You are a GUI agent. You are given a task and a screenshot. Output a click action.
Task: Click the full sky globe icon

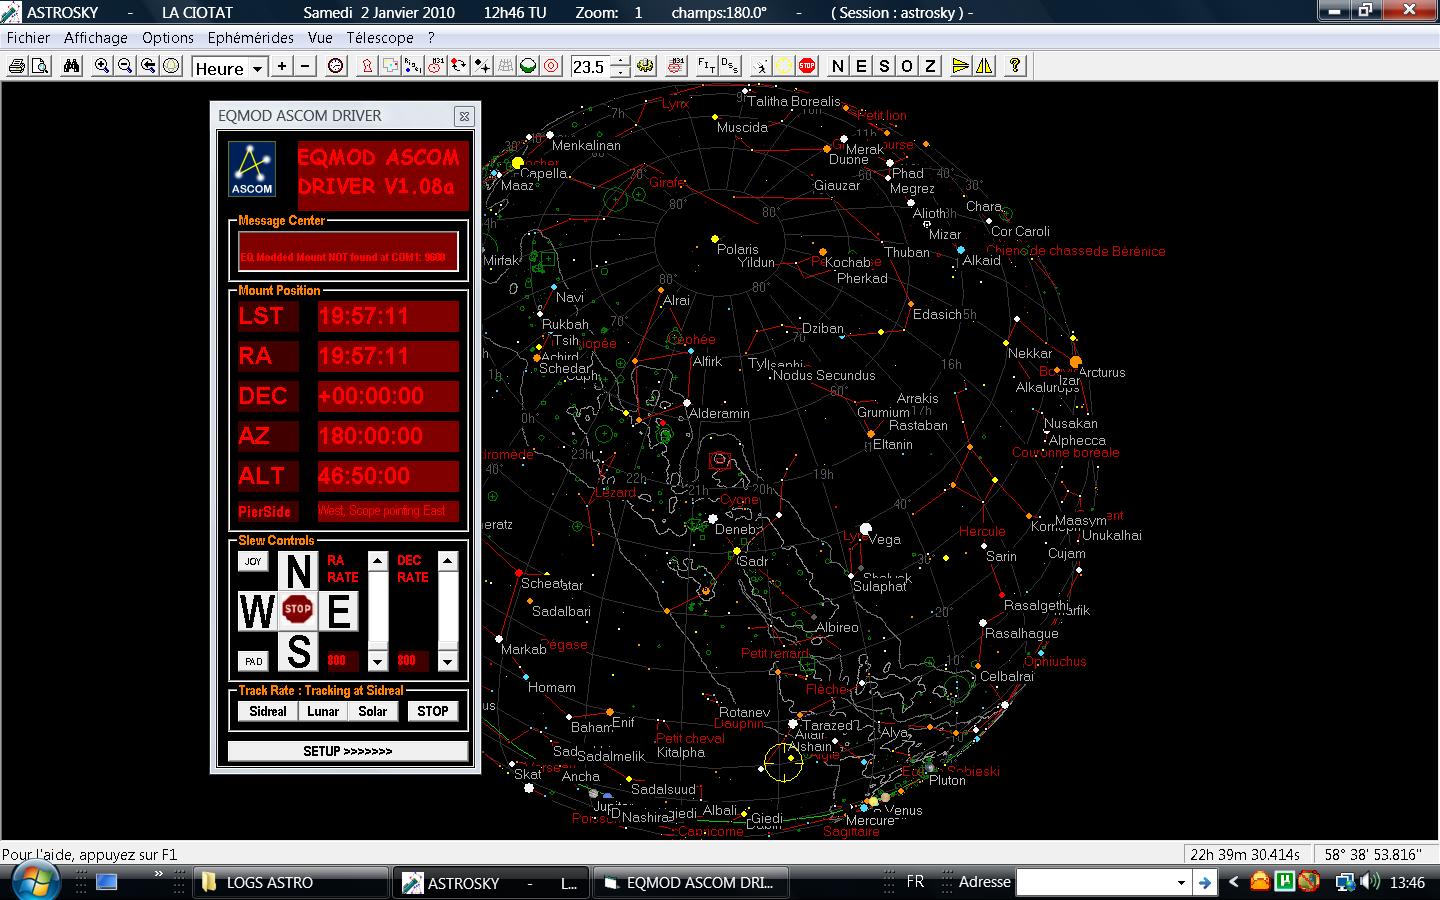pos(171,66)
